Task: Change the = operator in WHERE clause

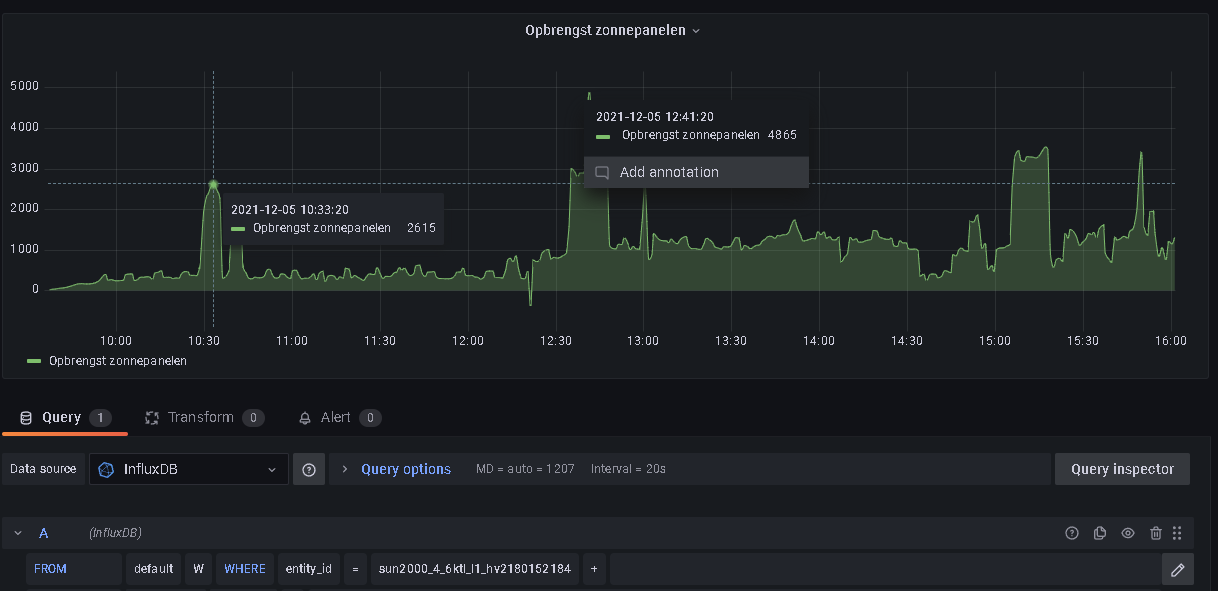Action: point(355,568)
